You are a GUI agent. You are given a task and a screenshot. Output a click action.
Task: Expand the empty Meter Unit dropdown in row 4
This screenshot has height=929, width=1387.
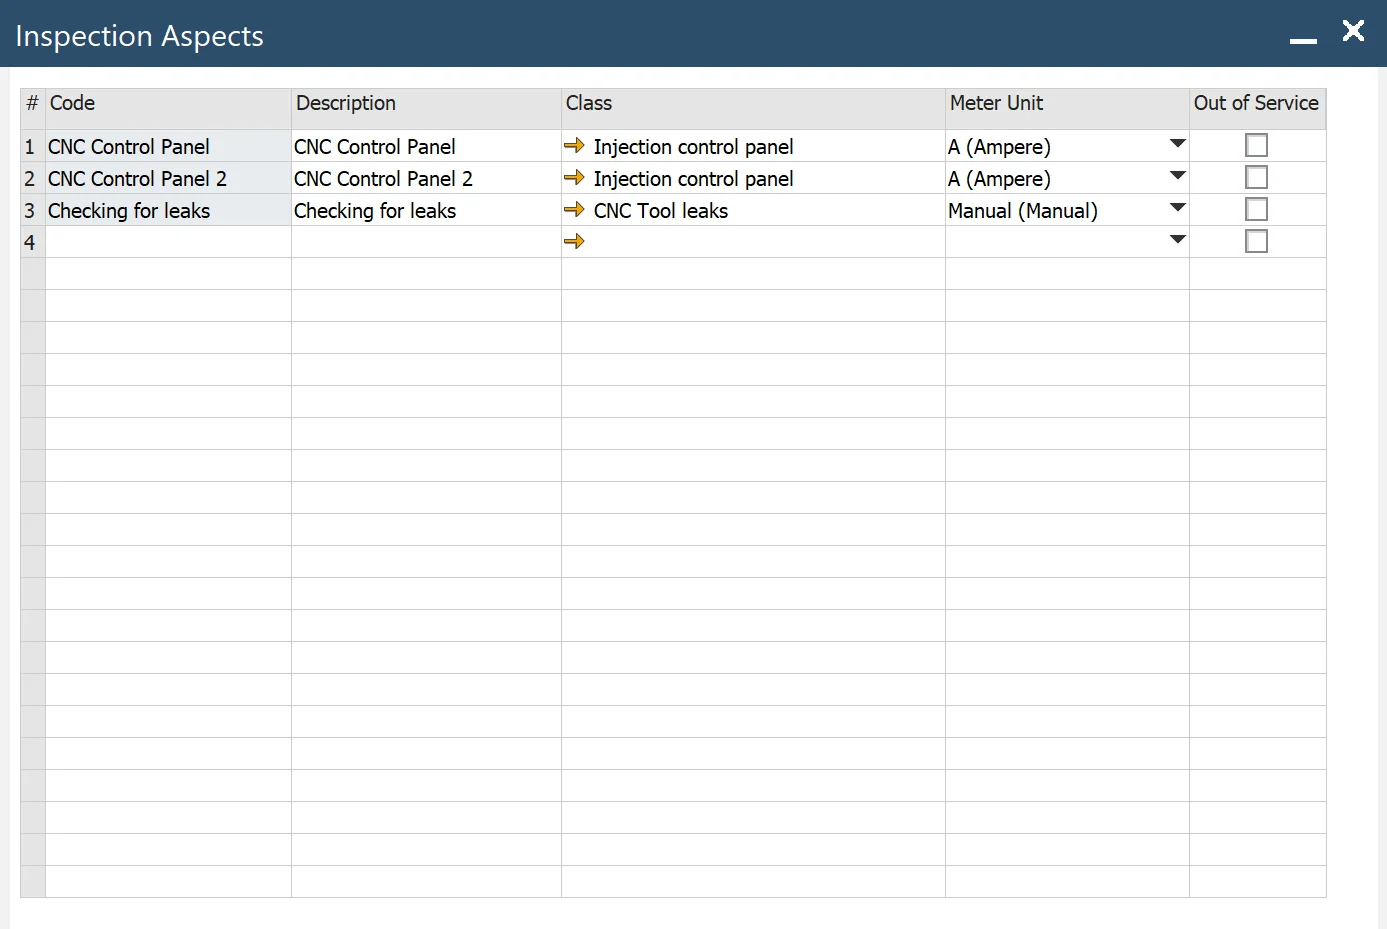coord(1177,241)
